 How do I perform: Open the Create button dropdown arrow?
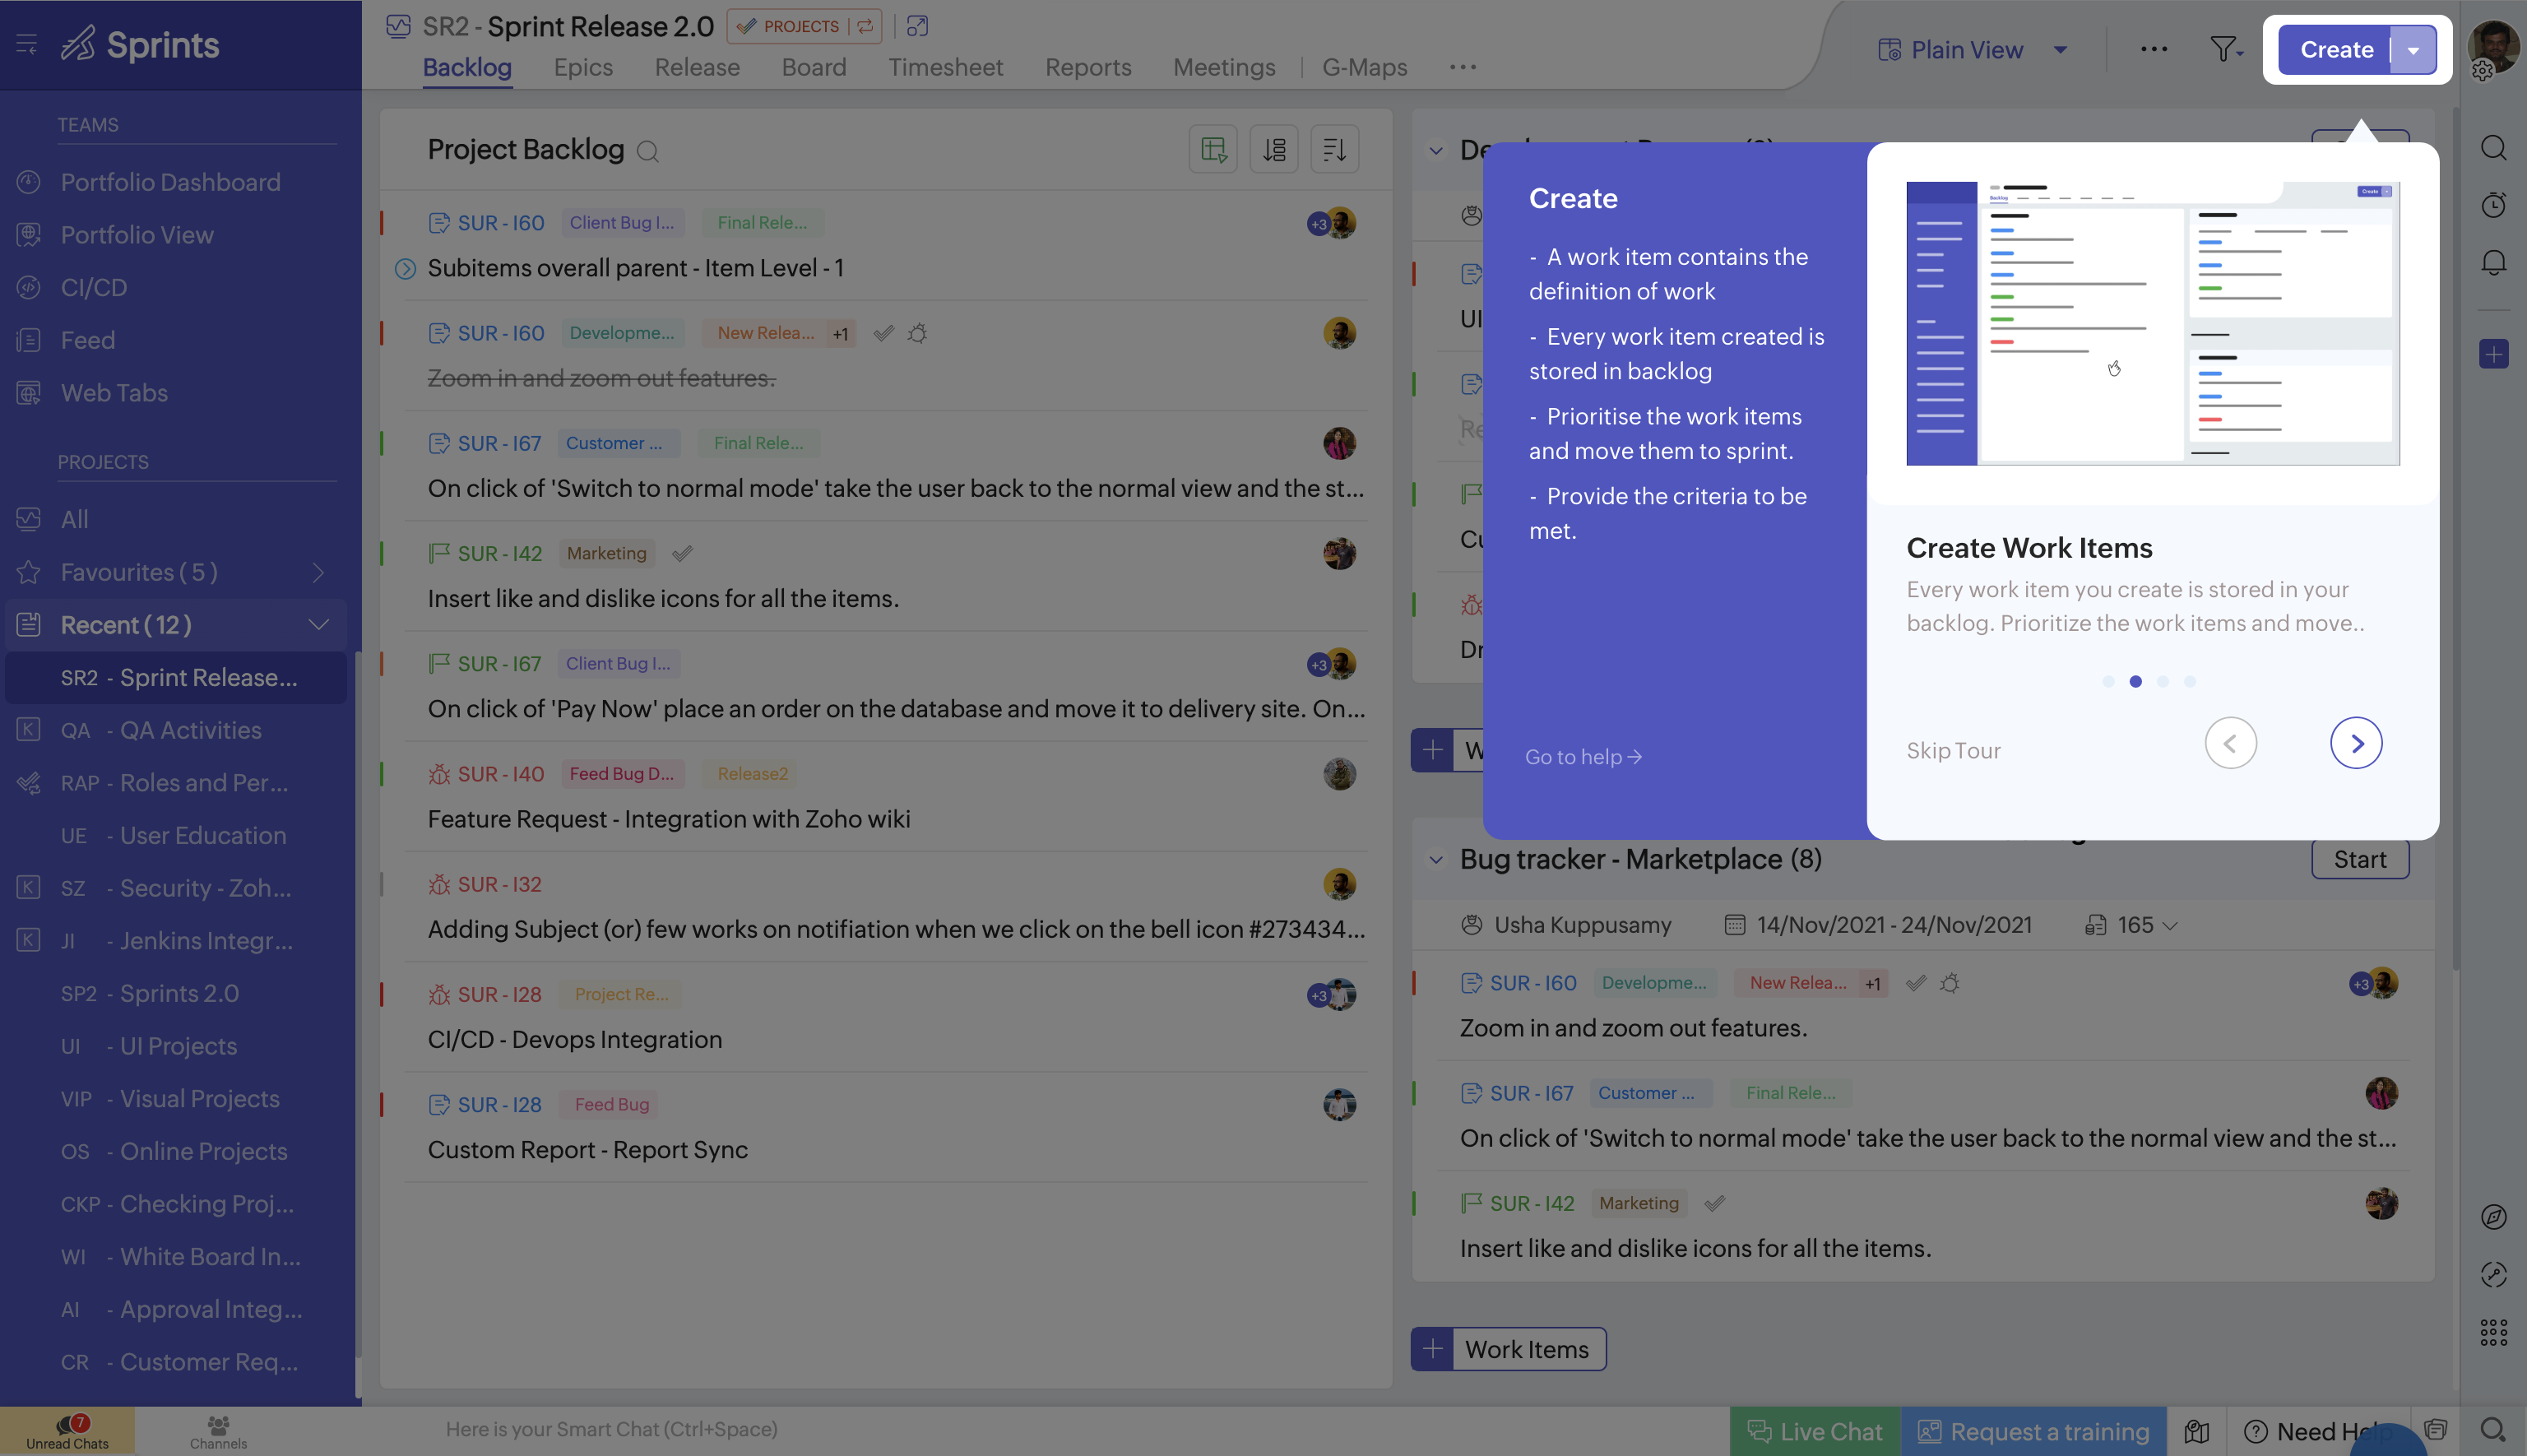(2413, 50)
